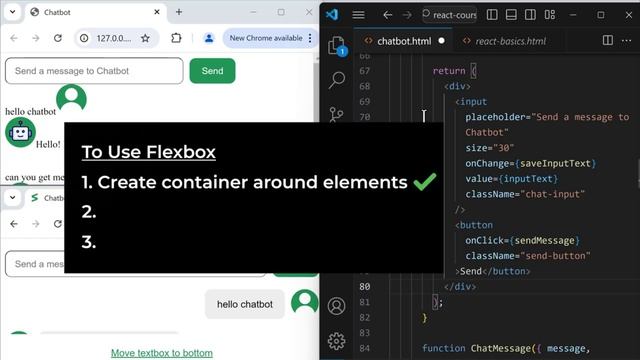Toggle the bottom panel layout icon
This screenshot has width=640, height=360.
tap(511, 15)
